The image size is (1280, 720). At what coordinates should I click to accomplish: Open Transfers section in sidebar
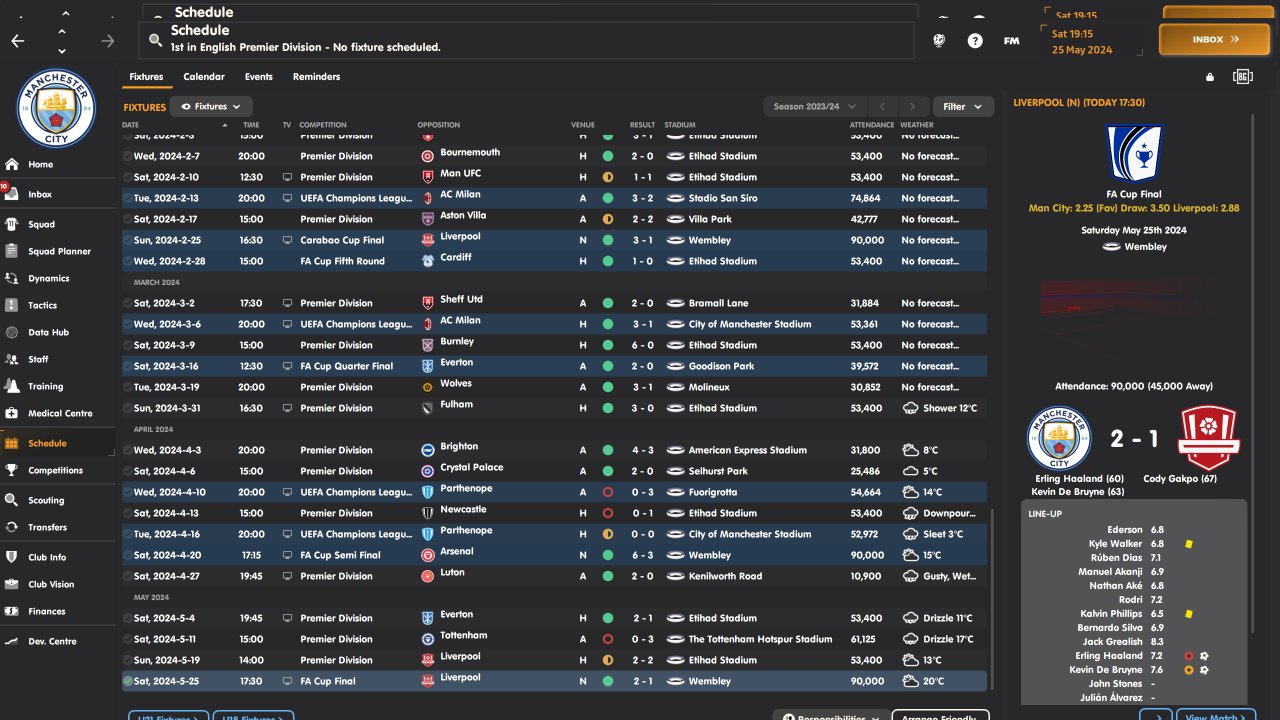pyautogui.click(x=47, y=527)
